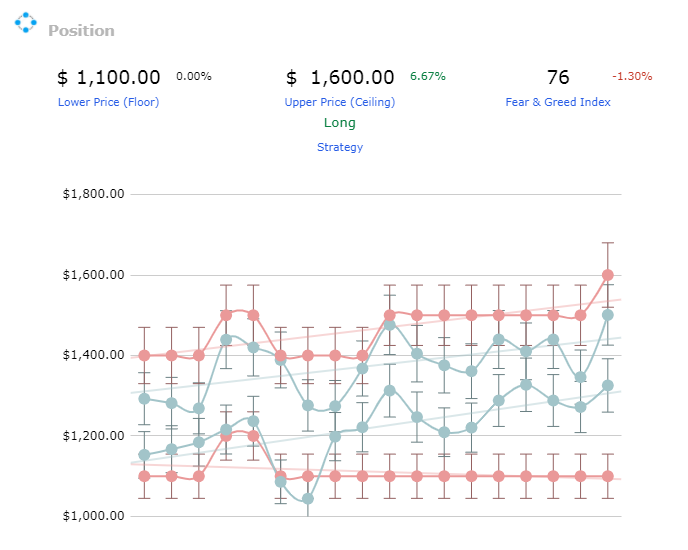Select the last red point at $1,600
The width and height of the screenshot is (688, 550).
click(608, 275)
